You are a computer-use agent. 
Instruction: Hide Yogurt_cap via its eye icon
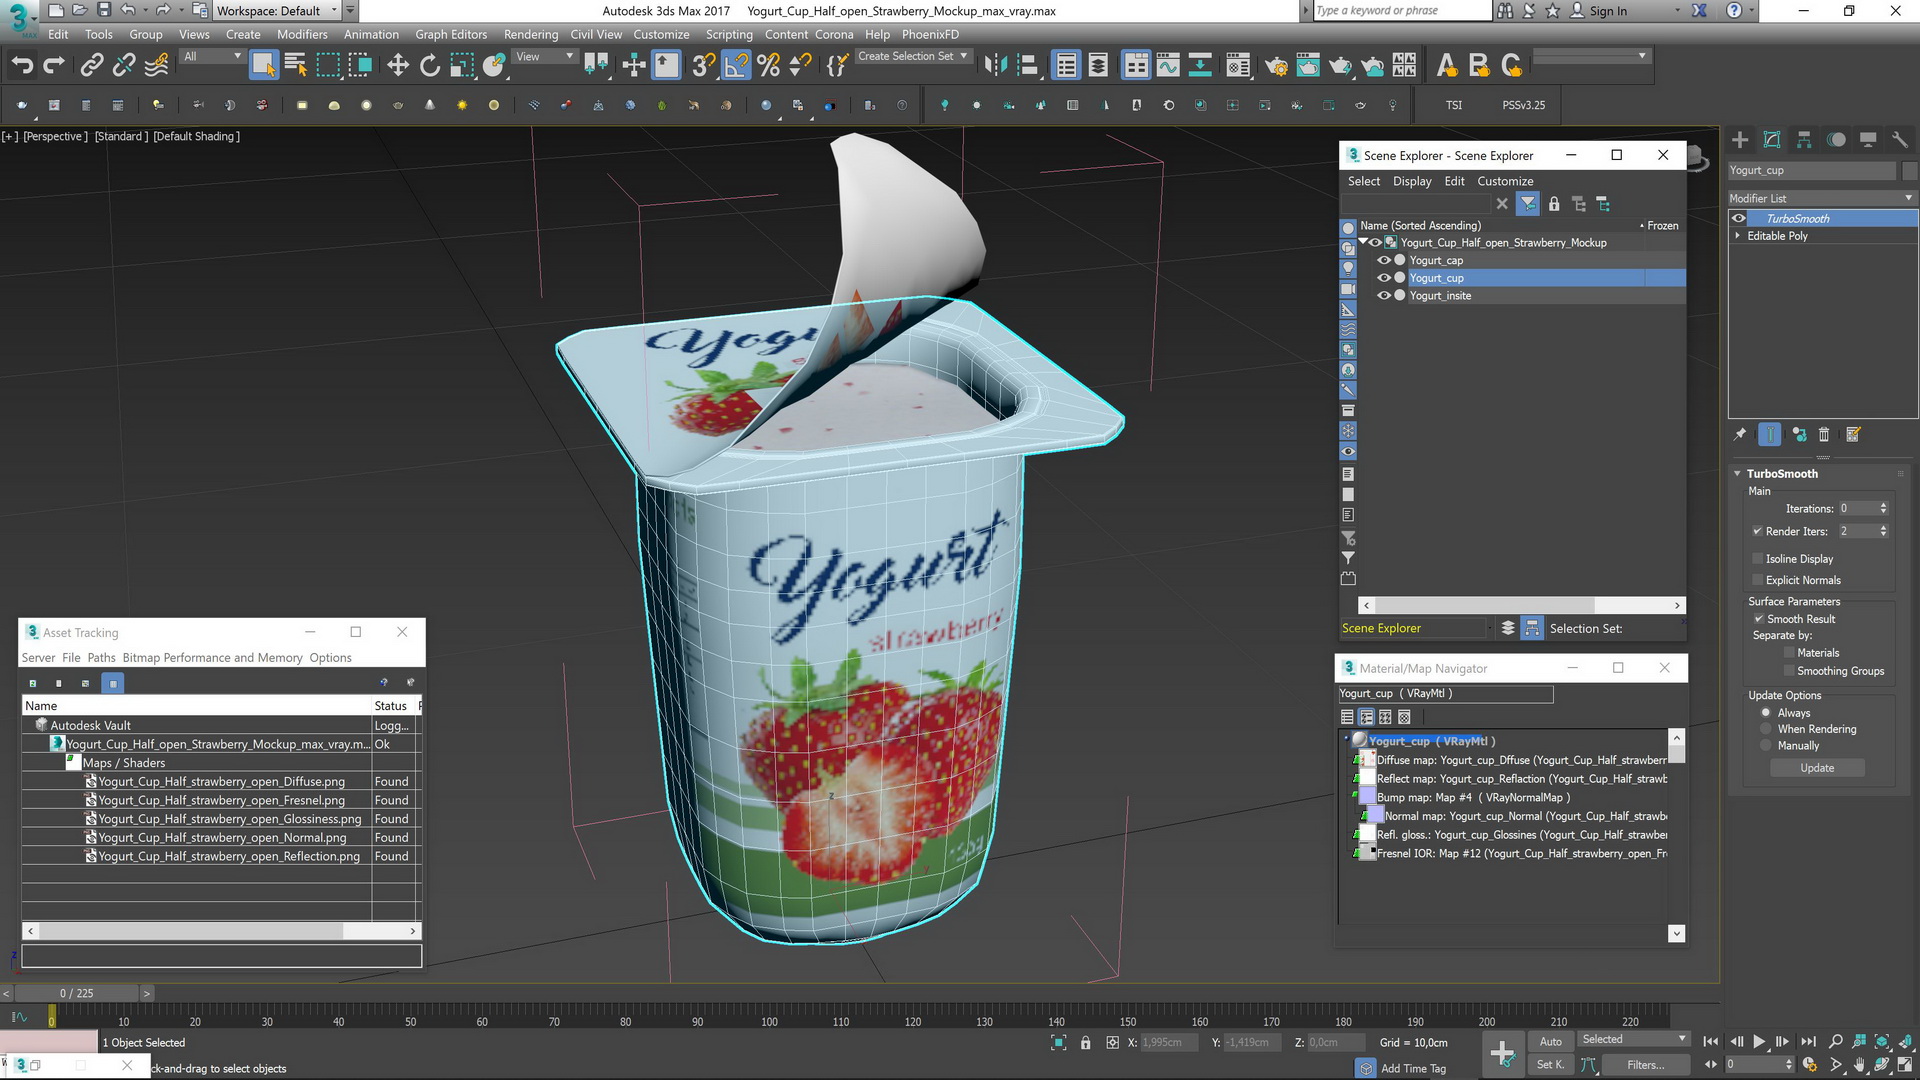1384,260
